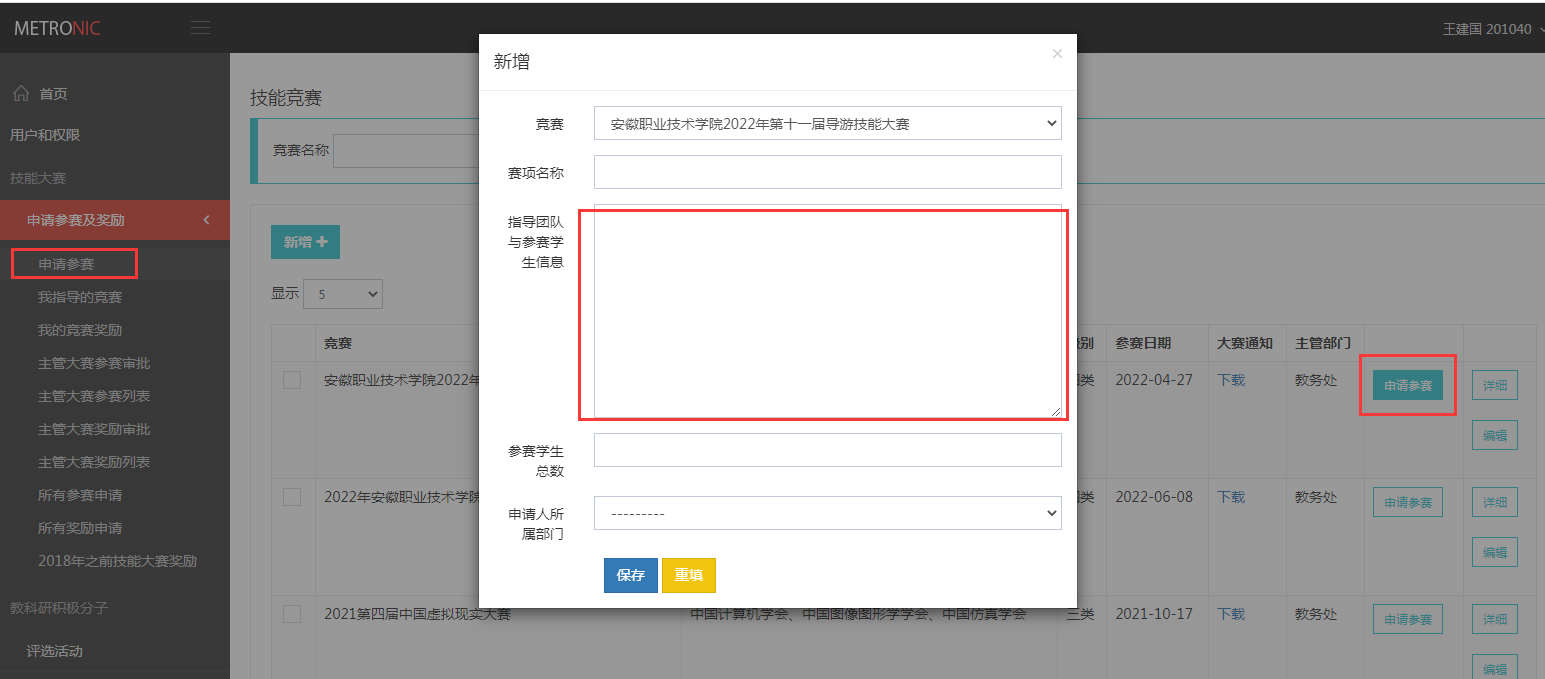The width and height of the screenshot is (1545, 679).
Task: Open the 申请人所属部门 dropdown
Action: [x=827, y=513]
